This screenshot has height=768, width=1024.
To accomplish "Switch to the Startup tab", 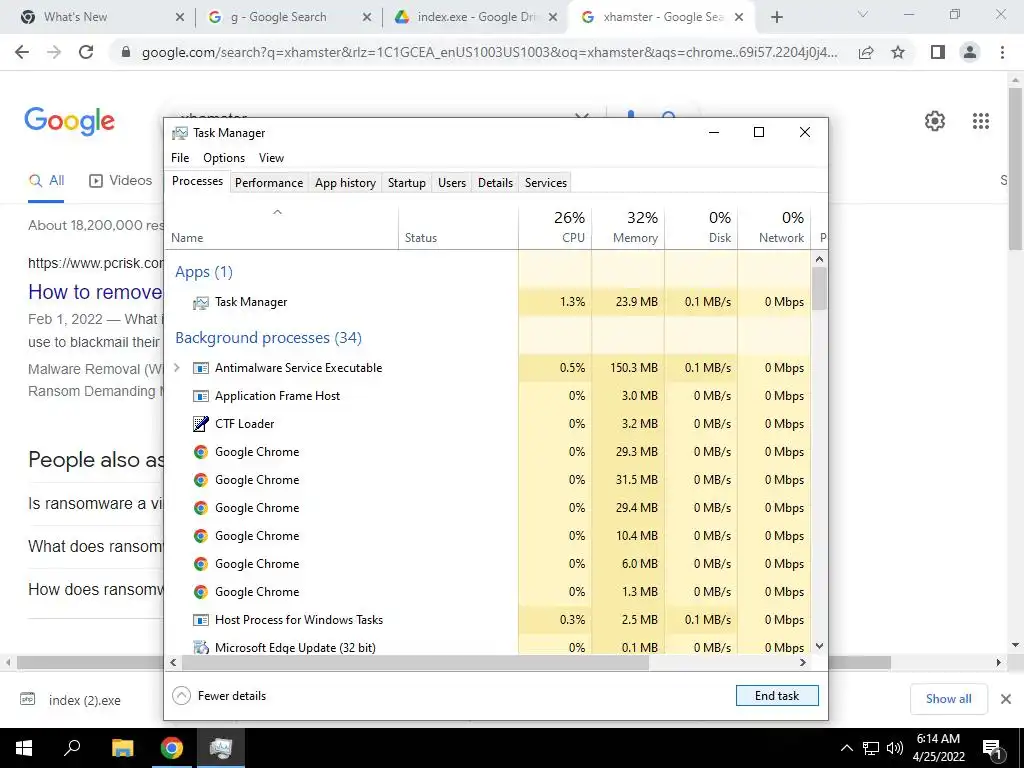I will [407, 183].
